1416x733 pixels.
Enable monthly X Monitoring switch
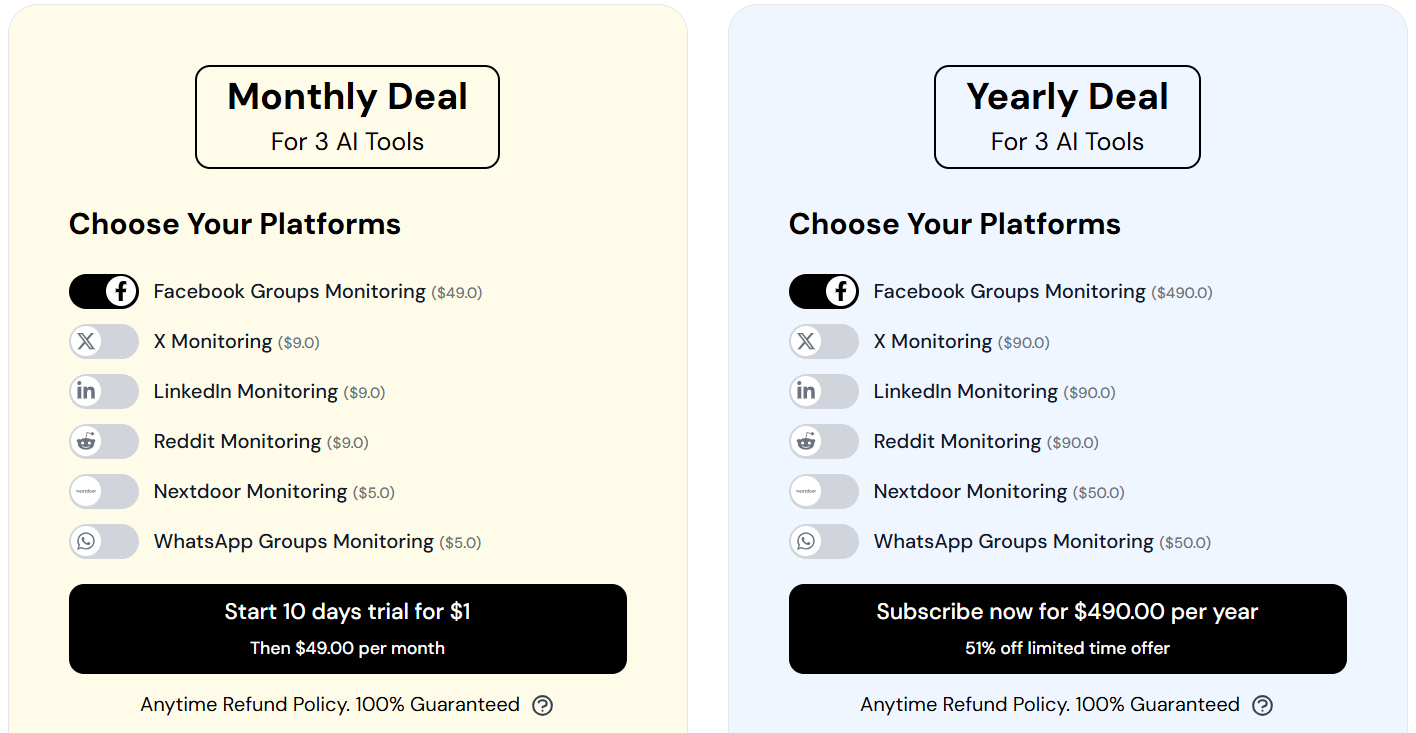coord(104,342)
